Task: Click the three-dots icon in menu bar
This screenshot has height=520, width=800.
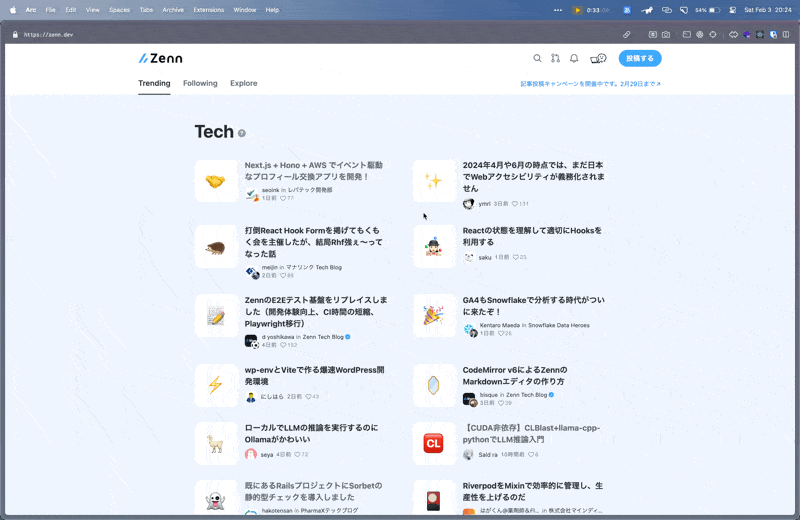Action: coord(558,10)
